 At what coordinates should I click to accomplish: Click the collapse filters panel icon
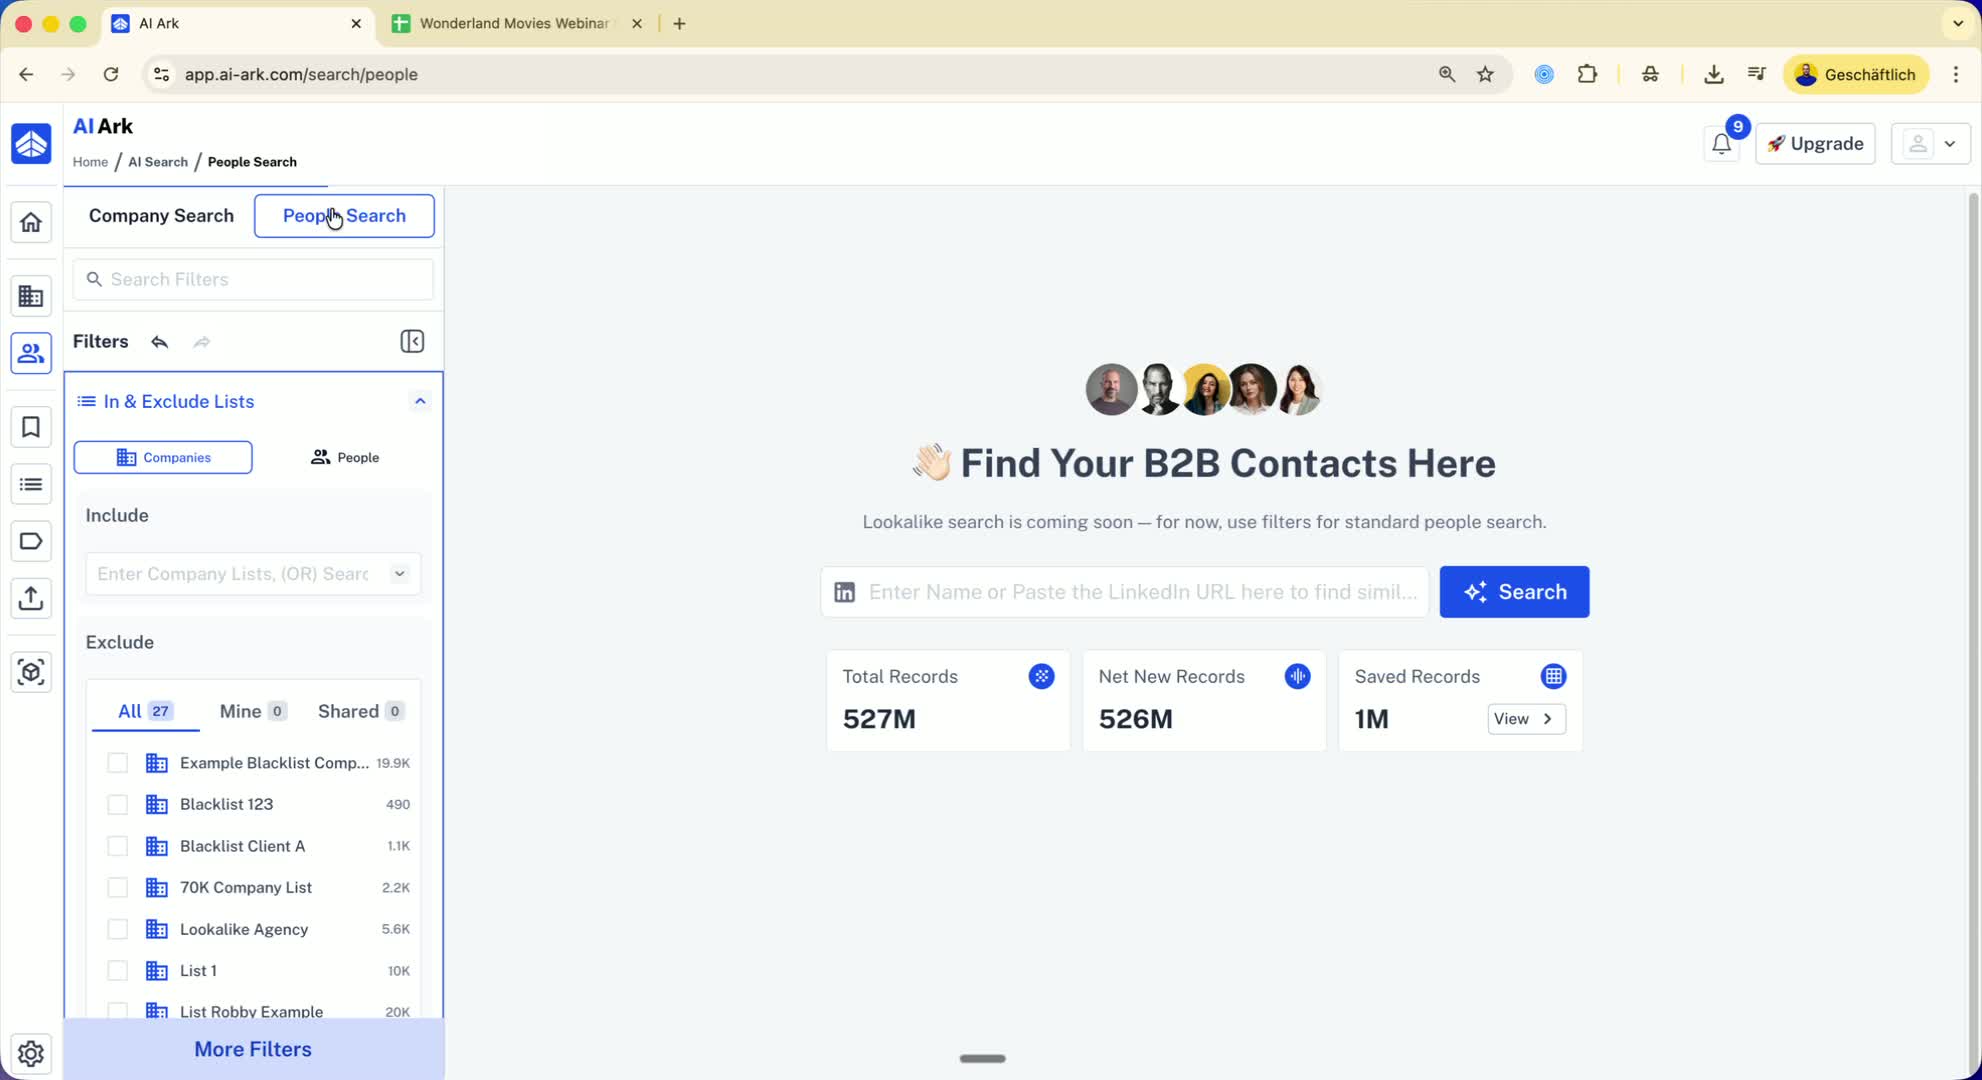(412, 342)
